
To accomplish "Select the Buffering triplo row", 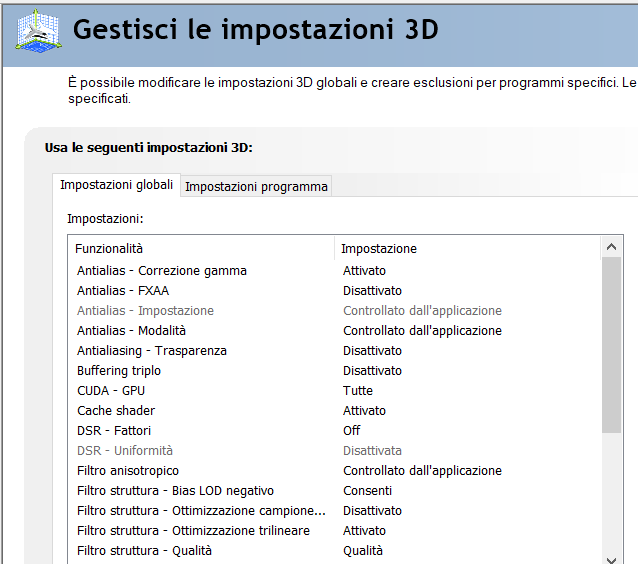I will 334,370.
